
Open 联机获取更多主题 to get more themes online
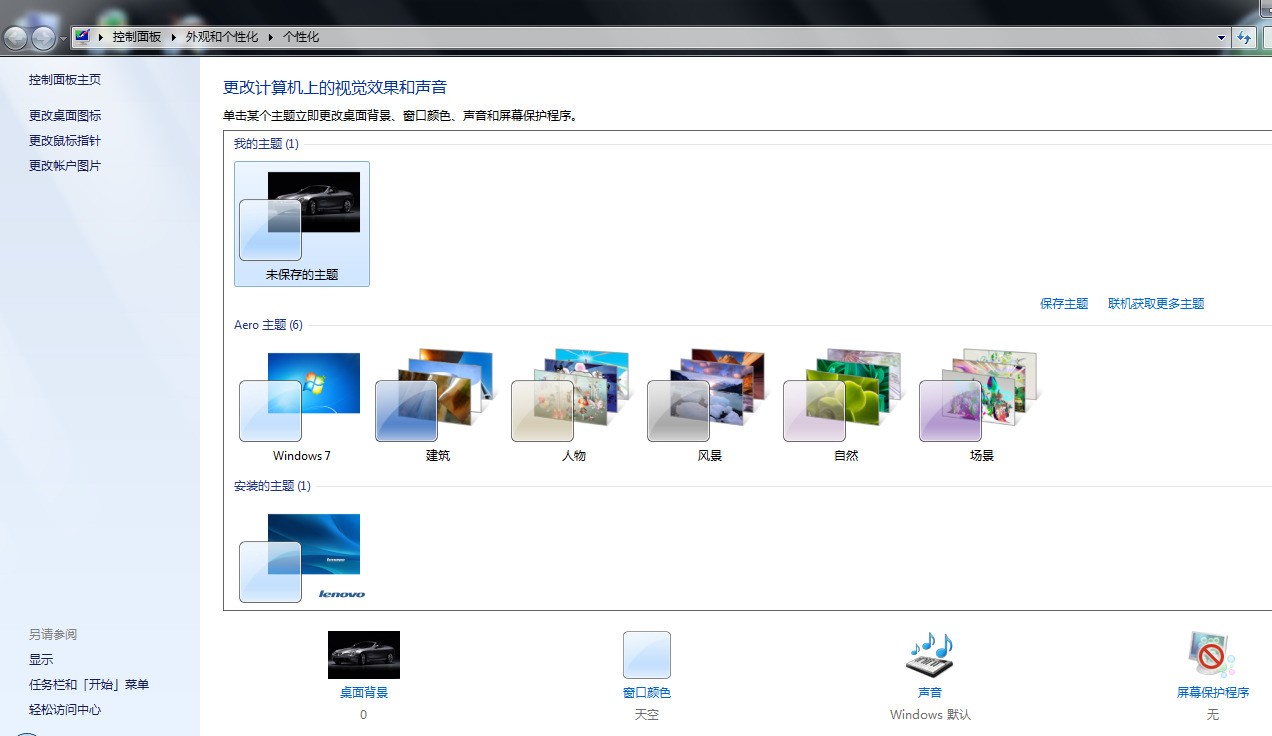coord(1155,303)
